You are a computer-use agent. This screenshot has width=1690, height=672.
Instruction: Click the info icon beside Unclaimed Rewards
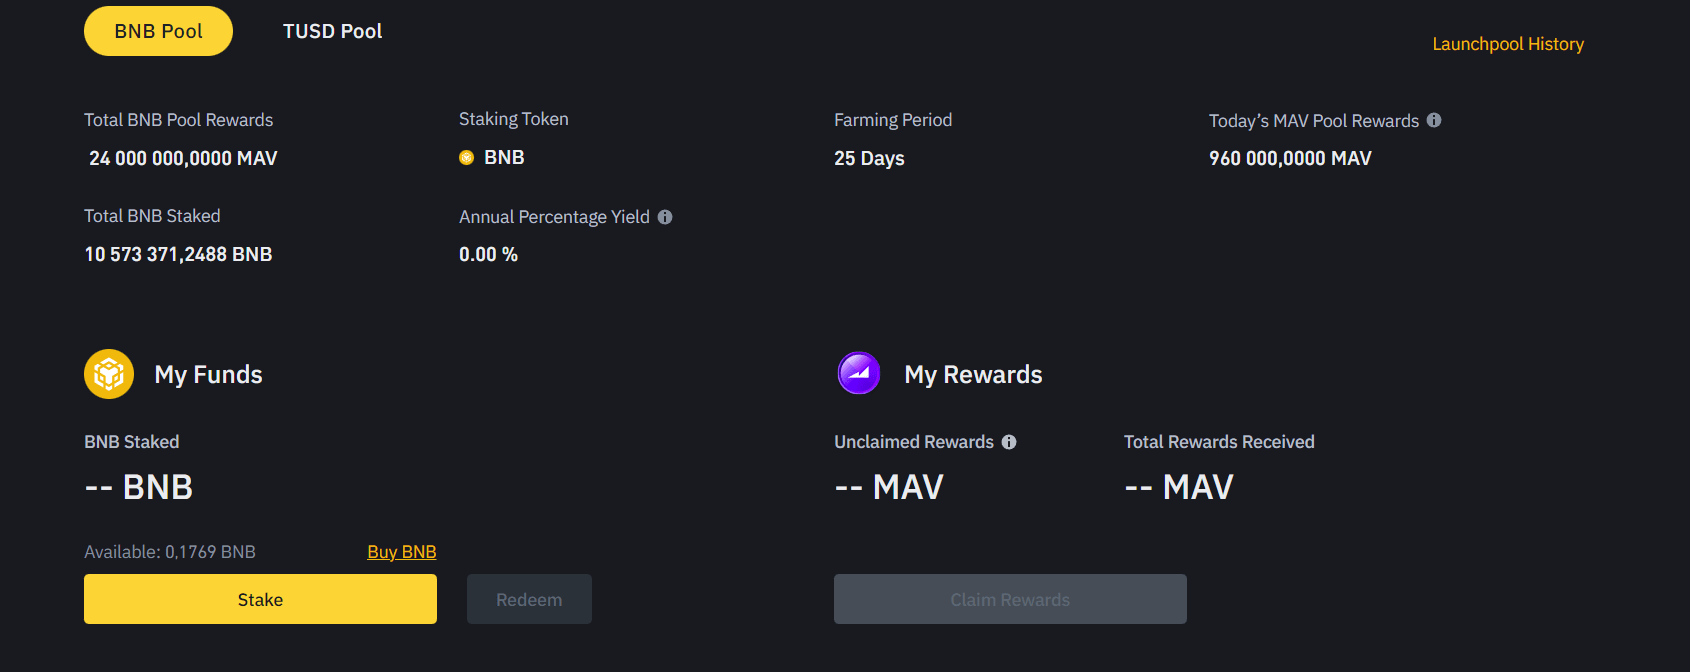(1009, 442)
